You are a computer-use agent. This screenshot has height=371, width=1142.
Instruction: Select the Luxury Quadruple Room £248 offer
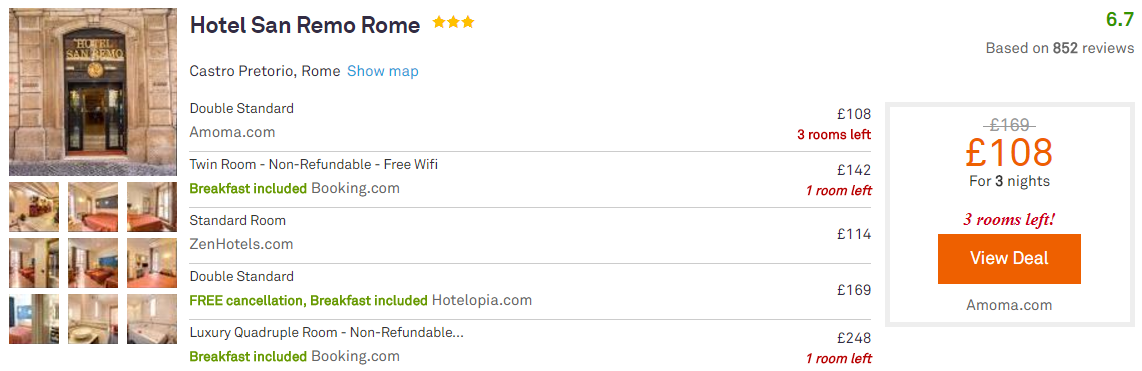tap(530, 345)
